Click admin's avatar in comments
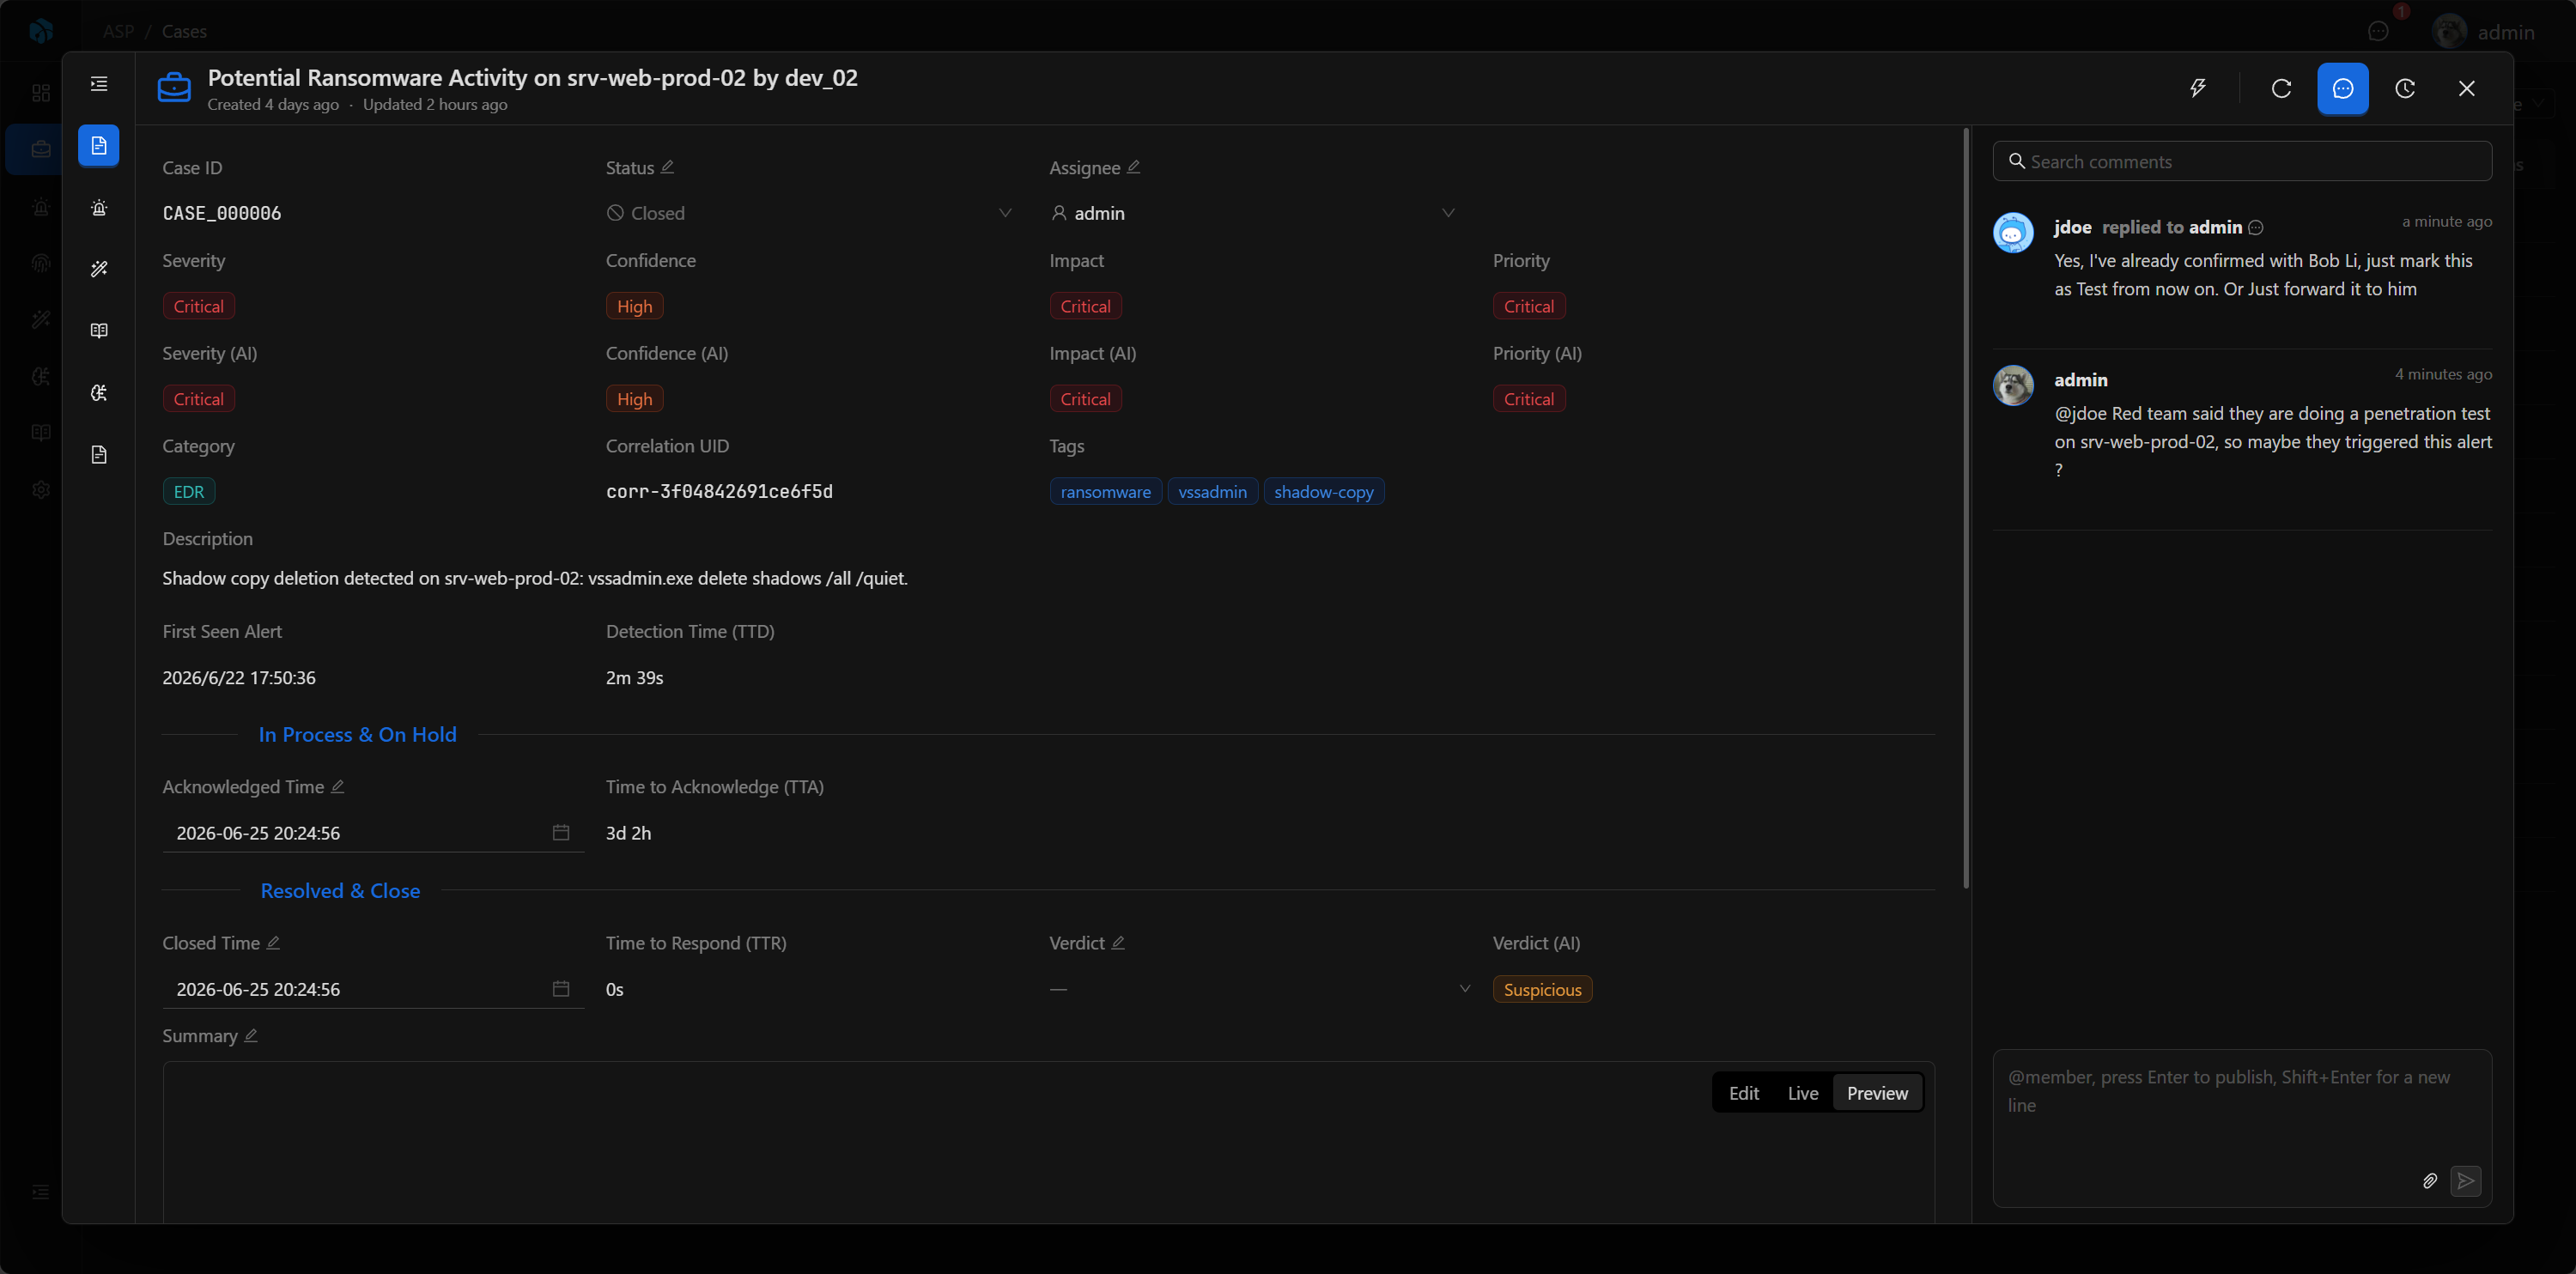This screenshot has height=1274, width=2576. click(2013, 385)
